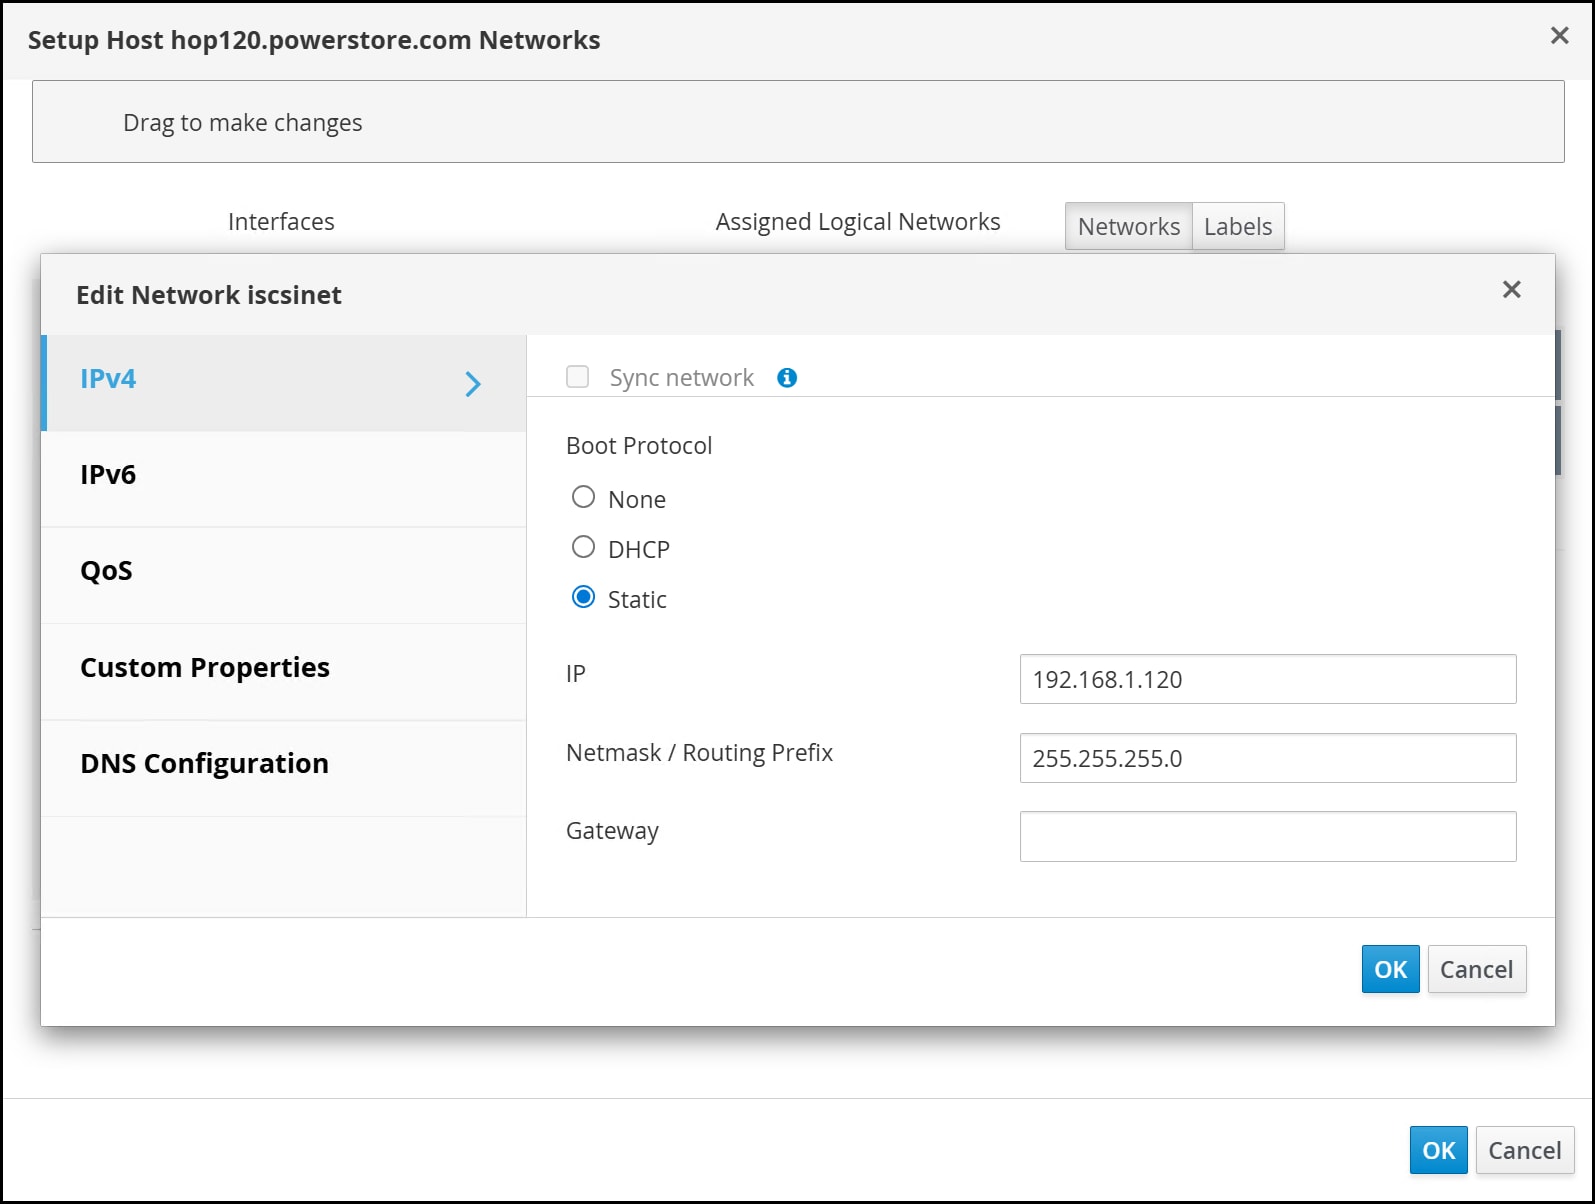The image size is (1595, 1204).
Task: Show the Networks list tab
Action: click(x=1129, y=226)
